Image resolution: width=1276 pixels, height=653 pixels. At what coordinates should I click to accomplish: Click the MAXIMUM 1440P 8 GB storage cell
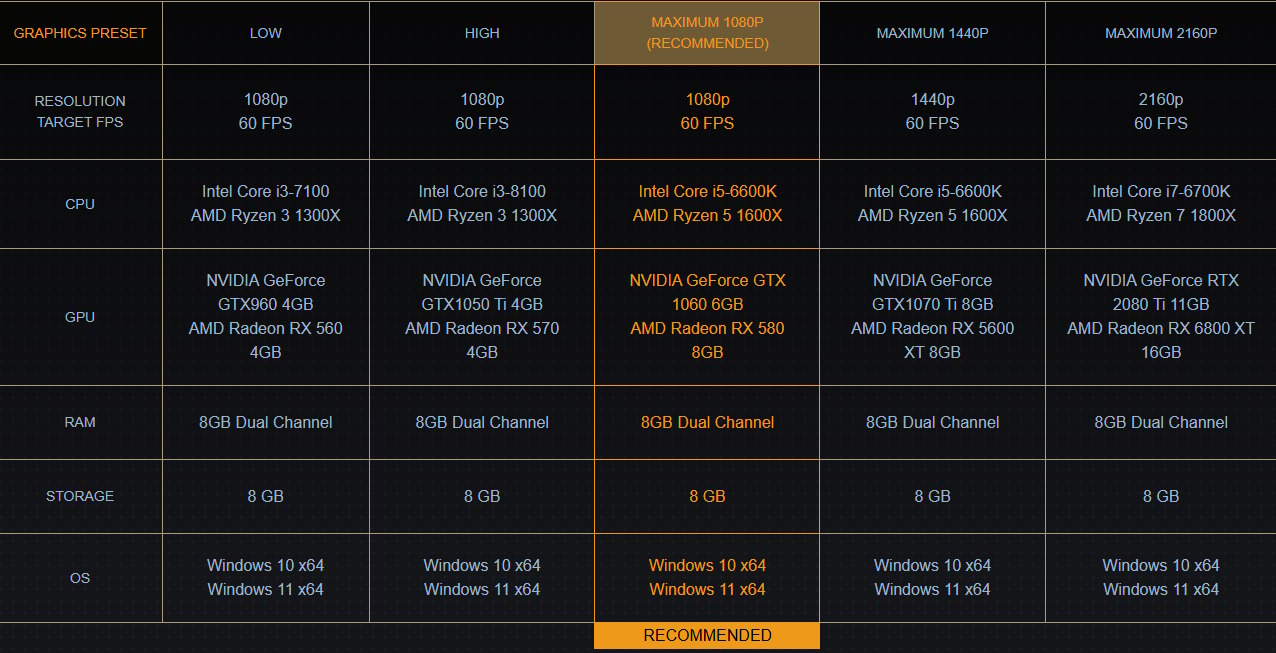[x=932, y=496]
